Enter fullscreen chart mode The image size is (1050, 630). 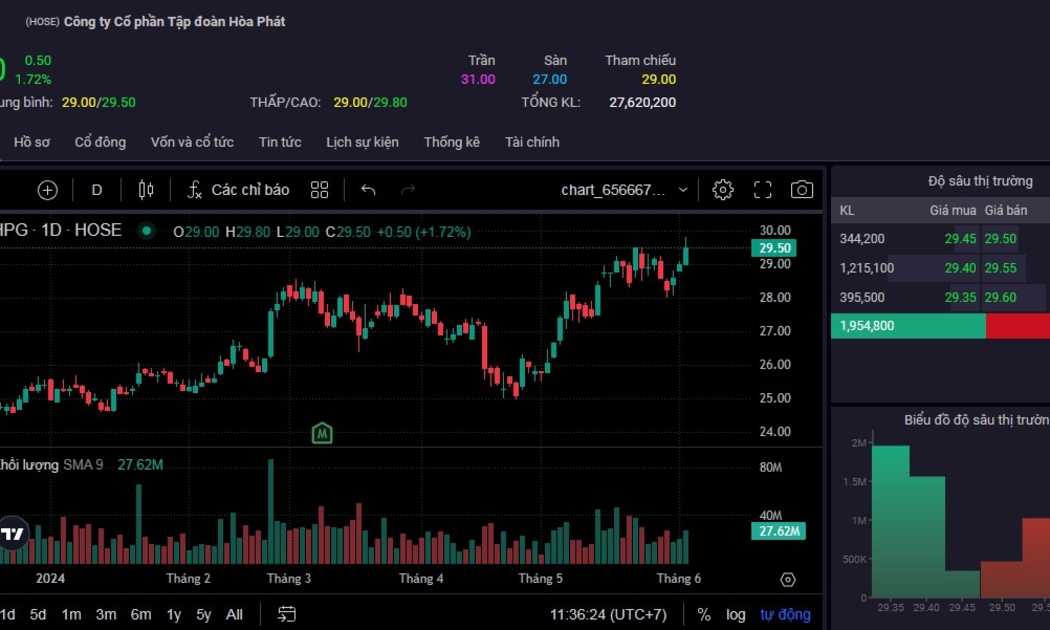[763, 190]
